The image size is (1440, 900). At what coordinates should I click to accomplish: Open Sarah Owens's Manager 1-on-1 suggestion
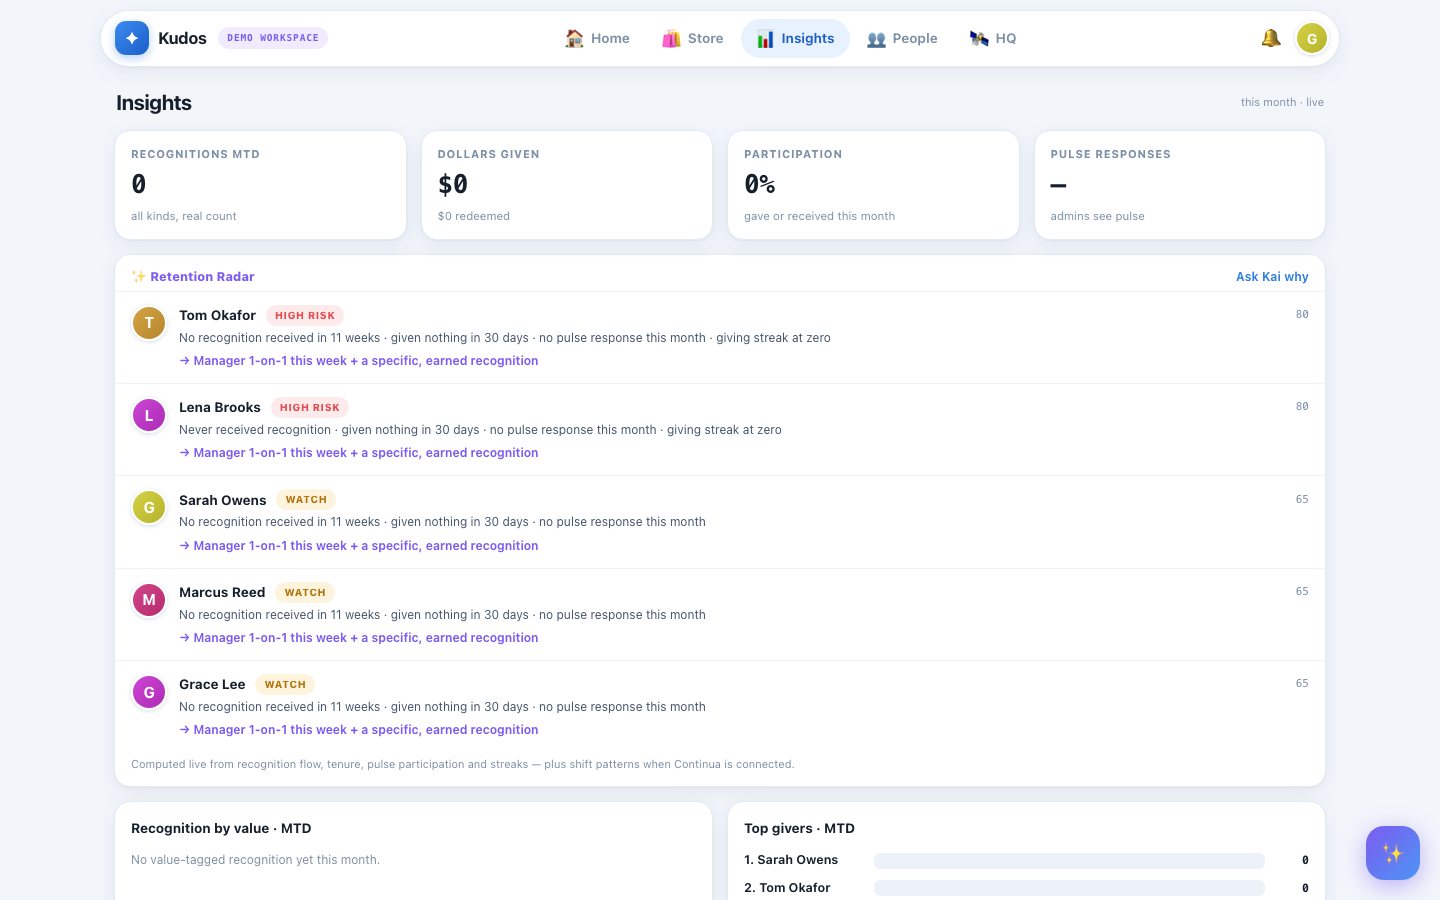pyautogui.click(x=359, y=546)
